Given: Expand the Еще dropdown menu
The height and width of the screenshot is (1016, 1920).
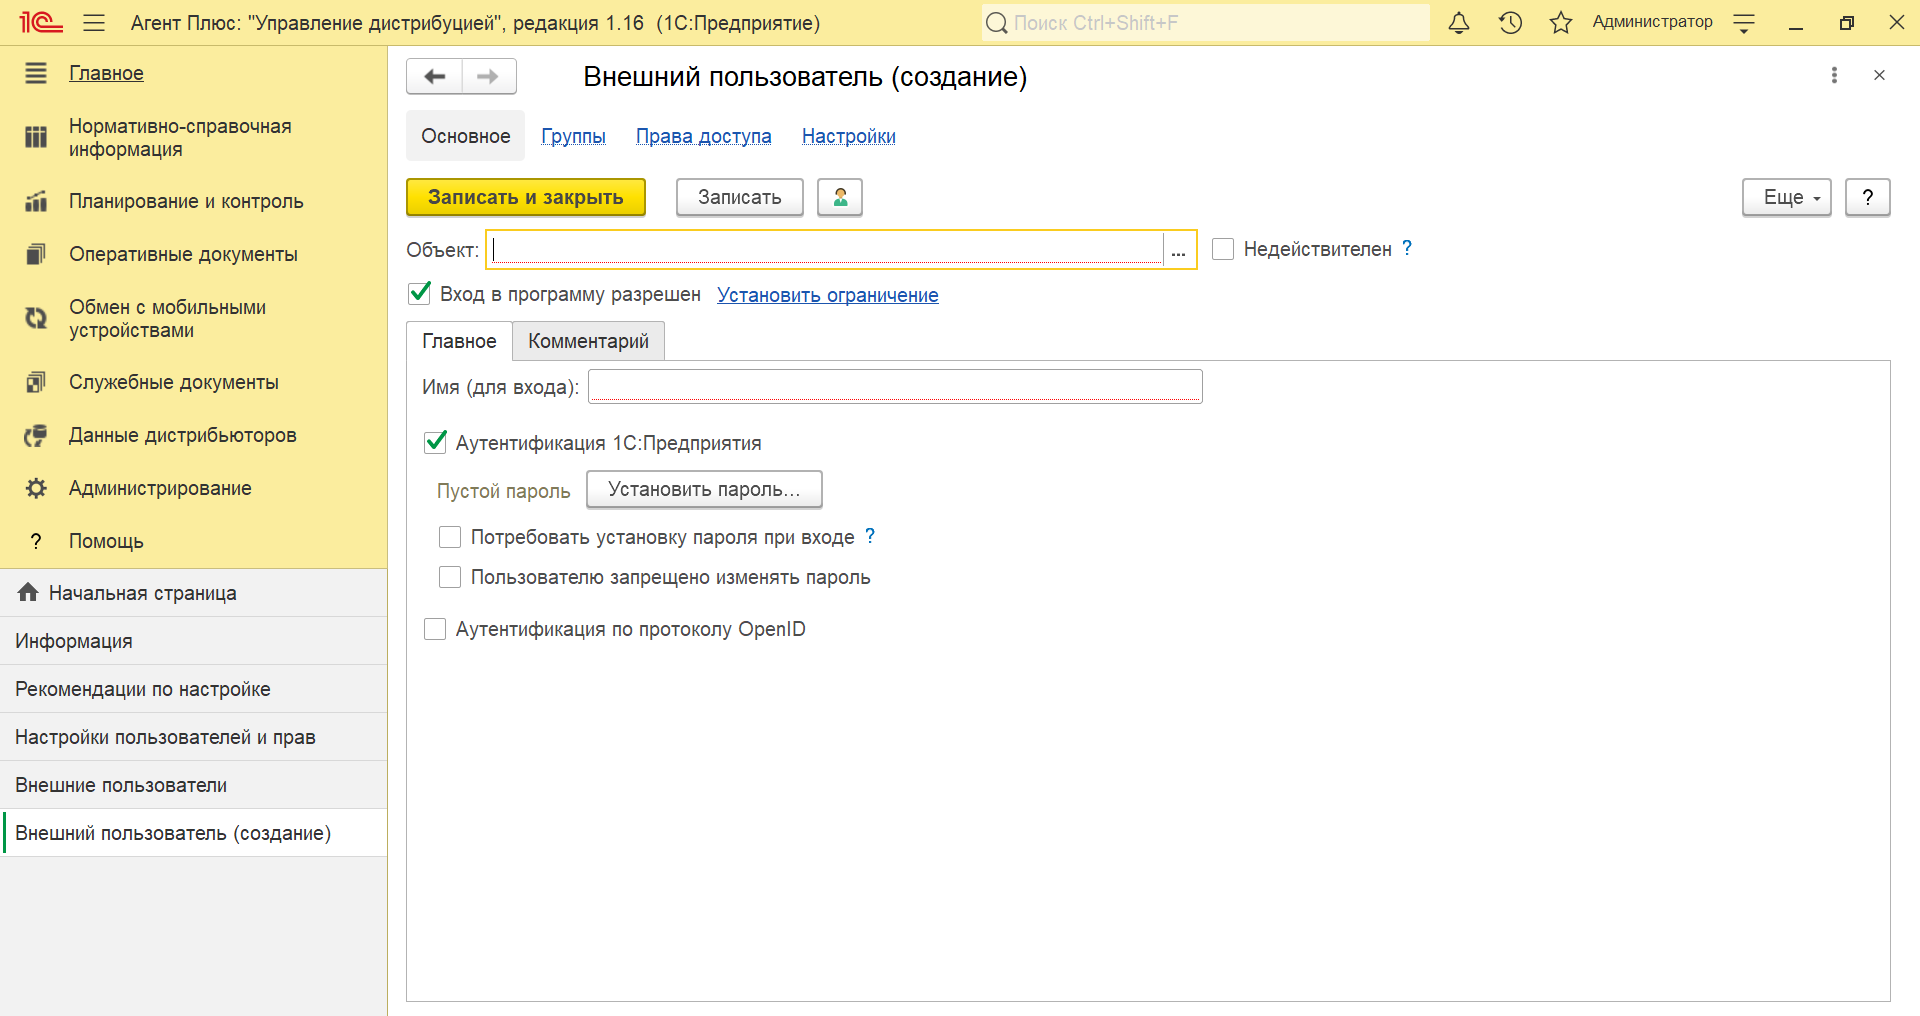Looking at the screenshot, I should click(1786, 197).
